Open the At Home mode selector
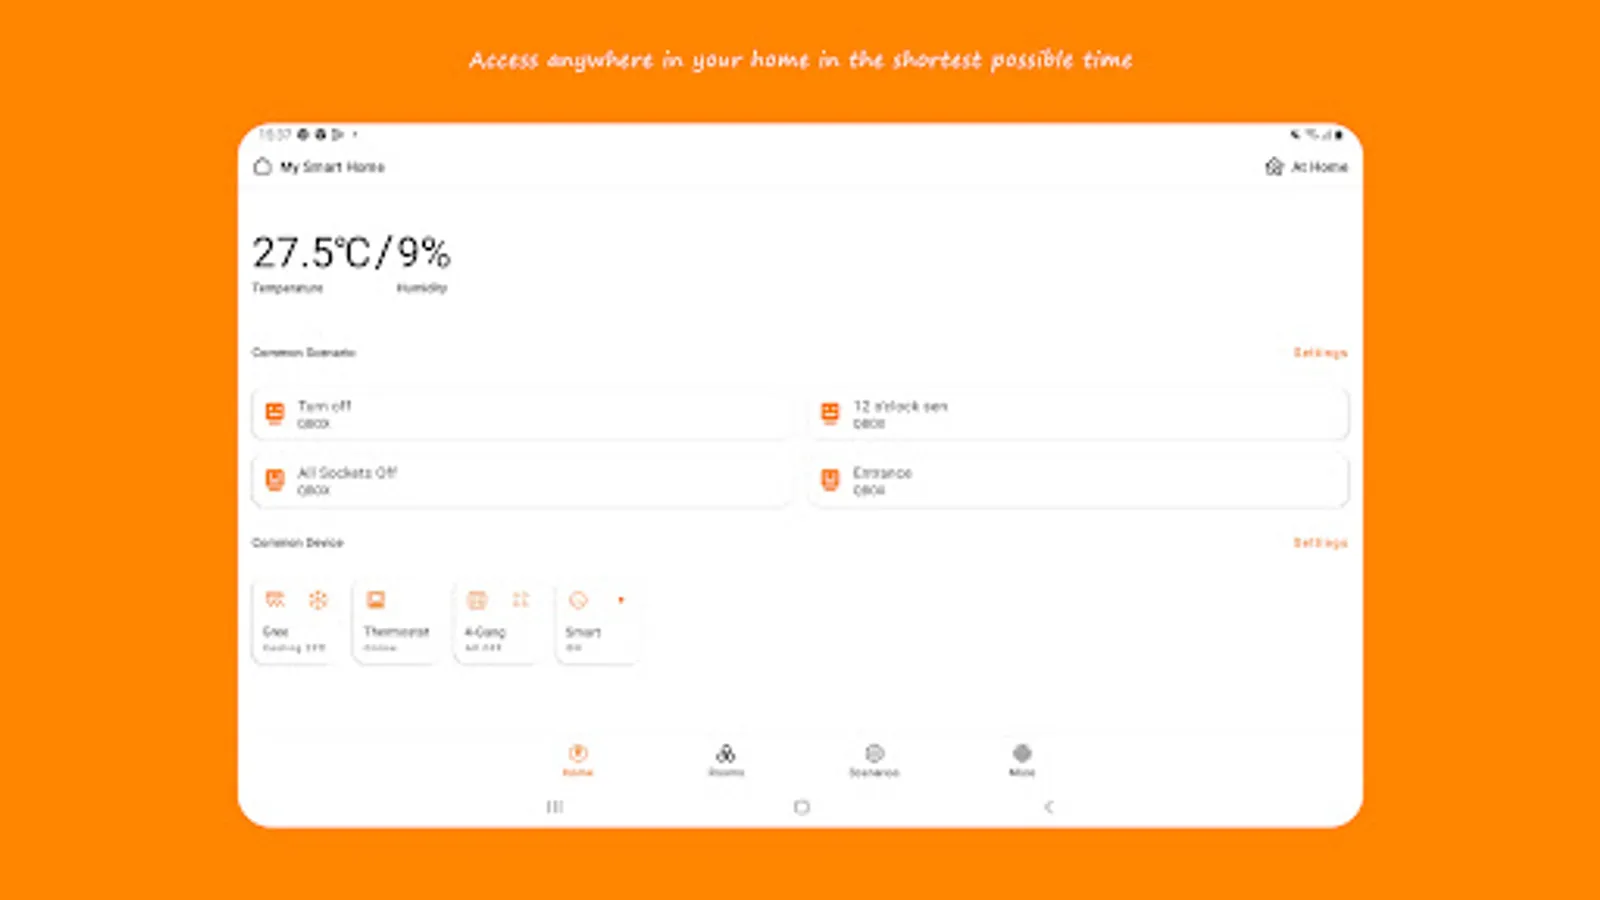Screen dimensions: 1600x900 click(1306, 167)
